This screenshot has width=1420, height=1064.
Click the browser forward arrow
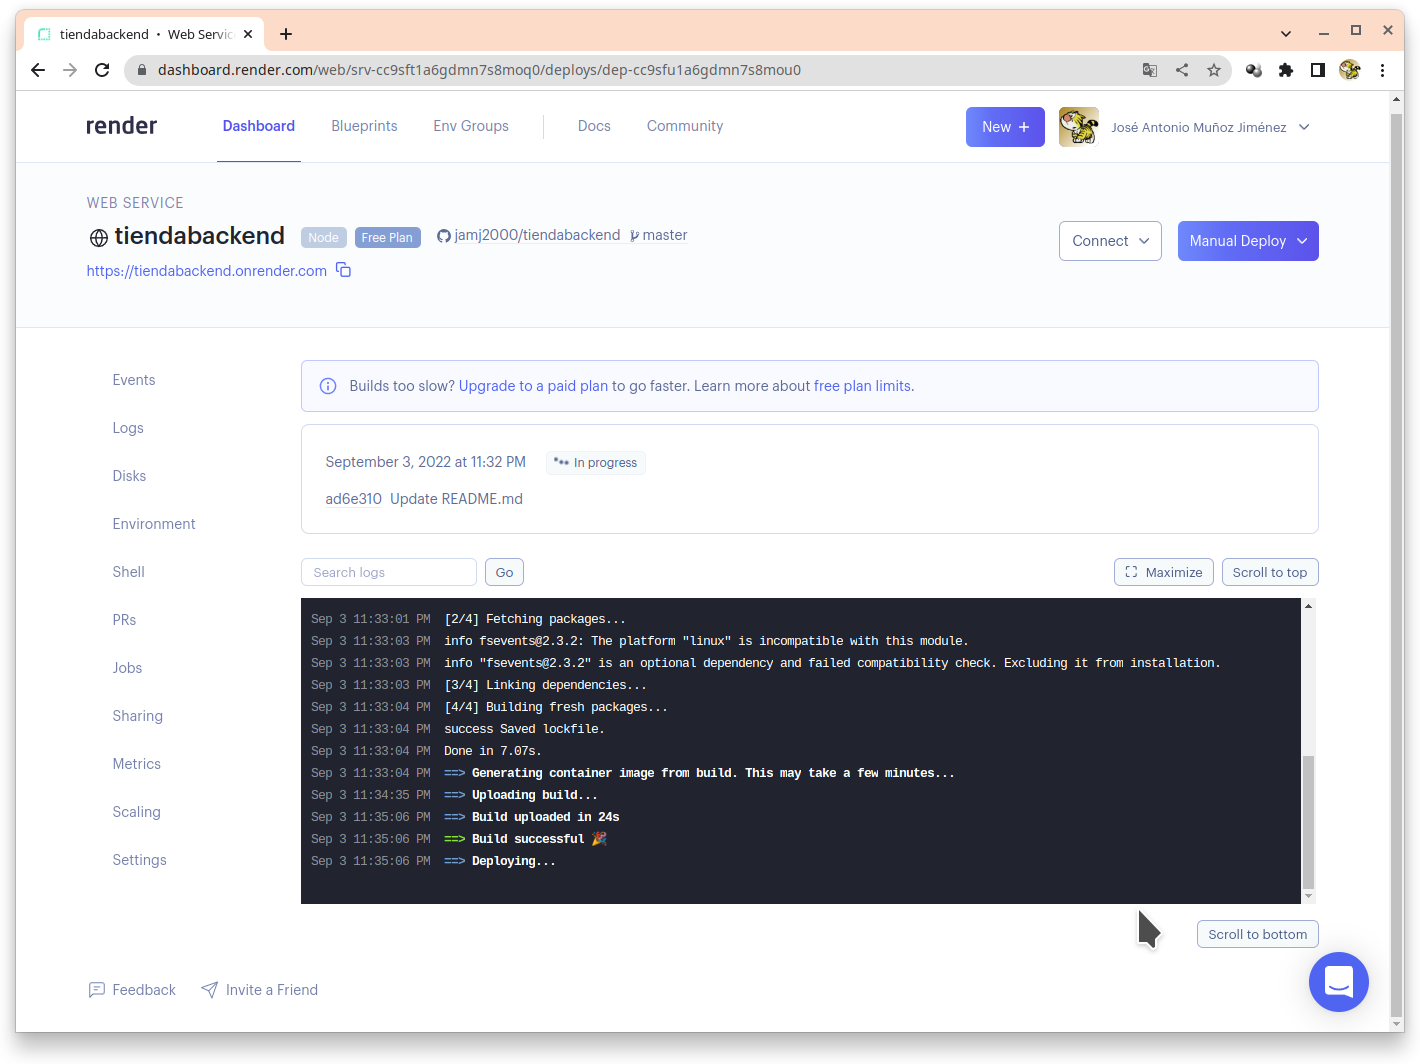pos(70,70)
